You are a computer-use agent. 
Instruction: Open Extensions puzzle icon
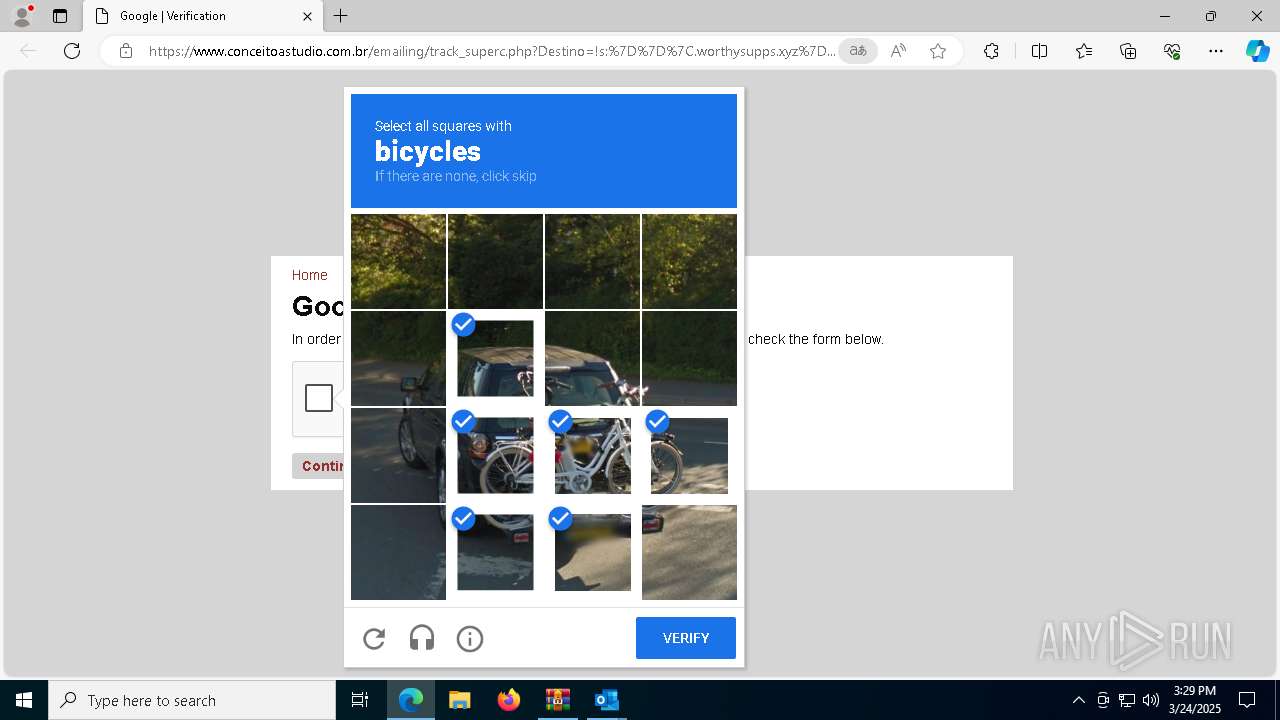tap(991, 51)
